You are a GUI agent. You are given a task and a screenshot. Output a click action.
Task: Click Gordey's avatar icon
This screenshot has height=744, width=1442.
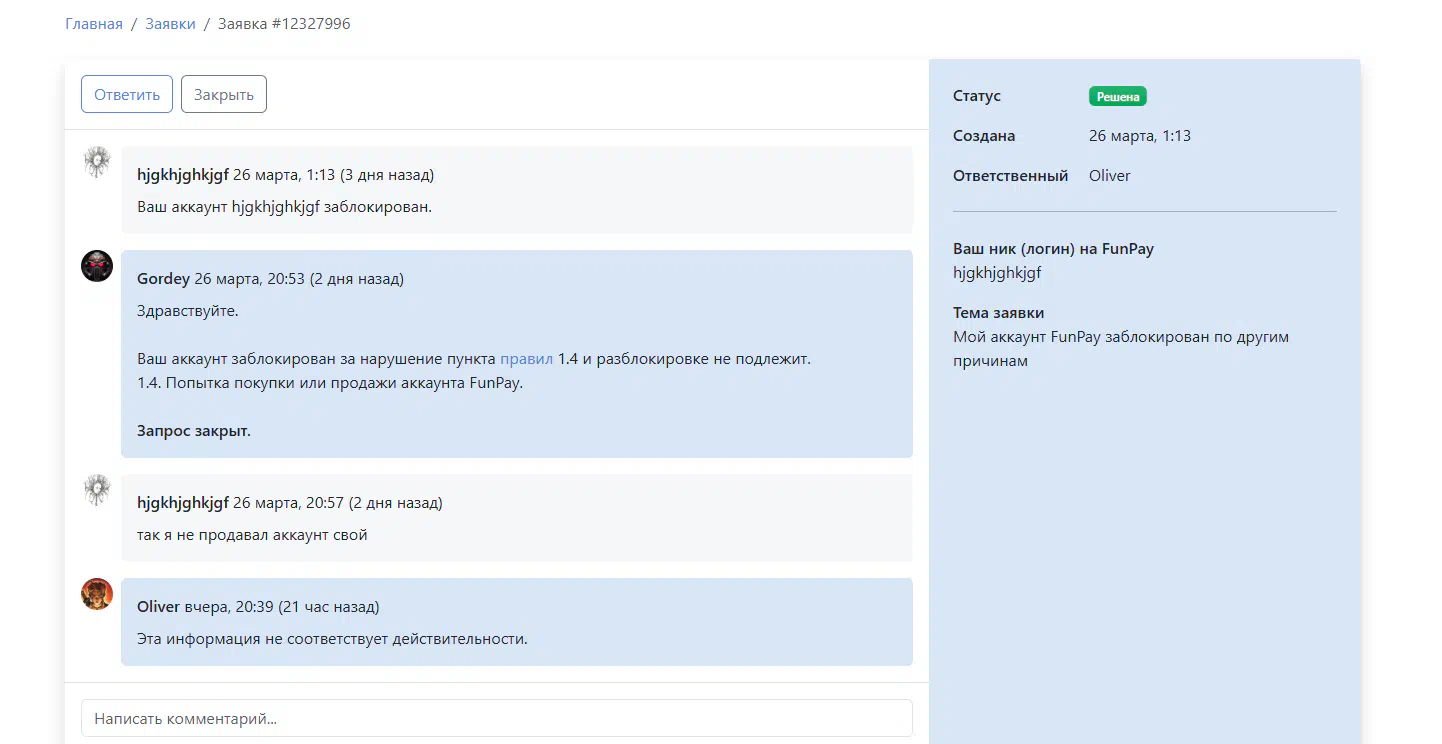[97, 266]
